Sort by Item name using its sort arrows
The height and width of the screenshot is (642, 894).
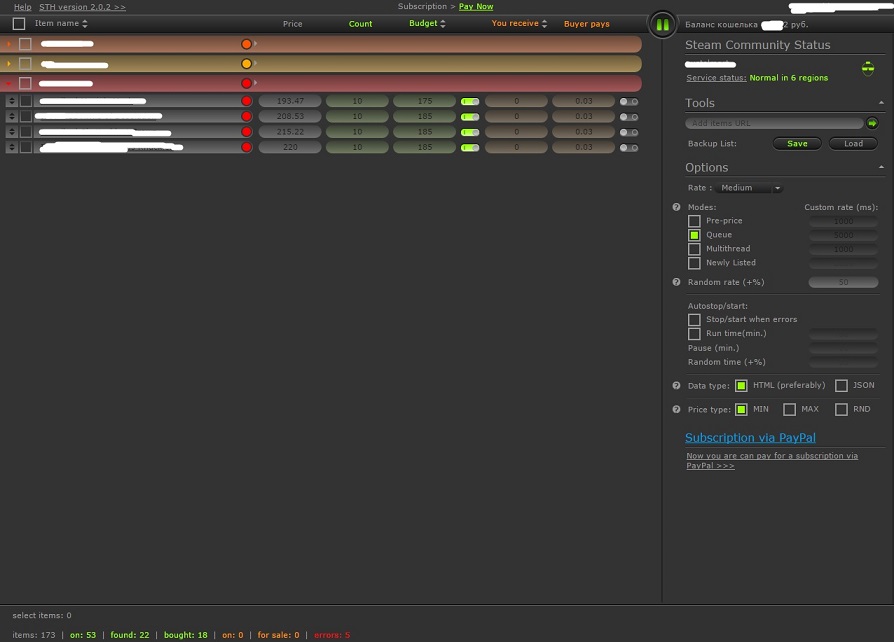85,23
